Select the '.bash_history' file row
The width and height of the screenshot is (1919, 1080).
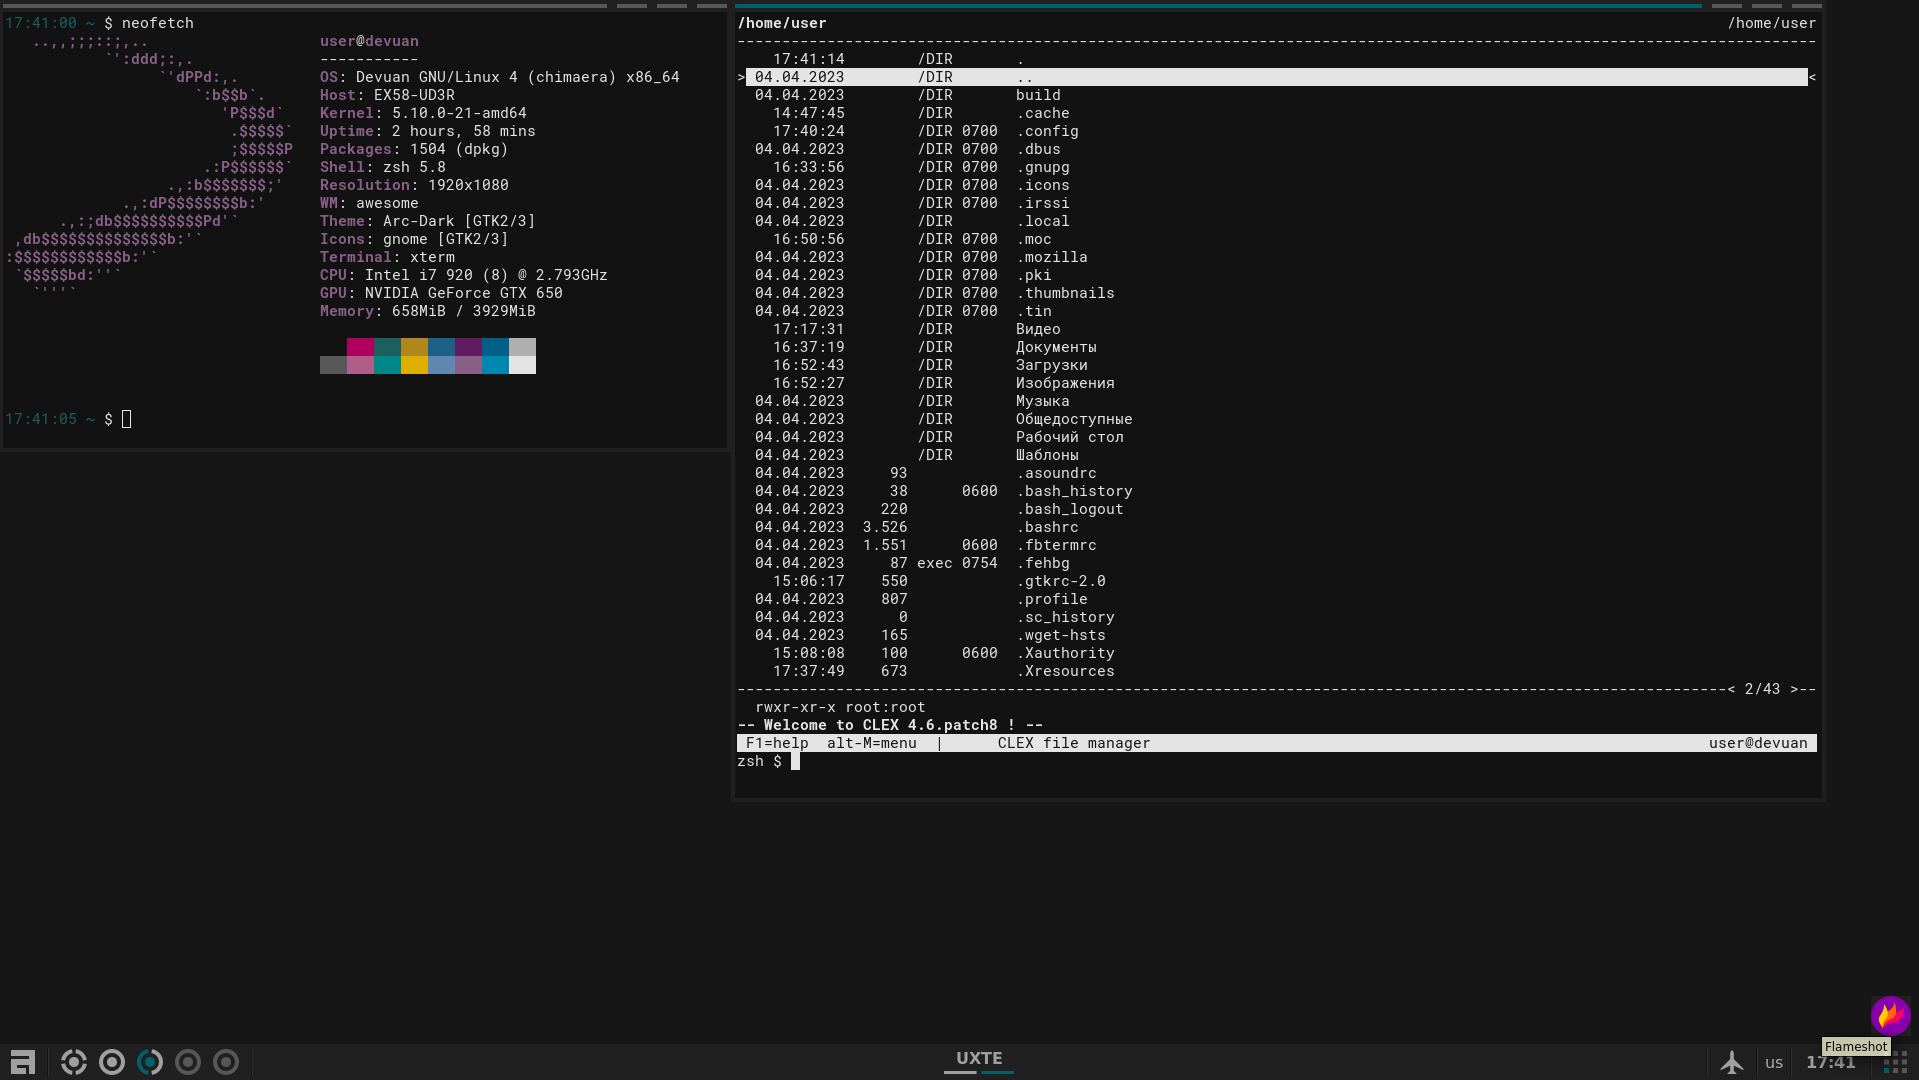1277,491
